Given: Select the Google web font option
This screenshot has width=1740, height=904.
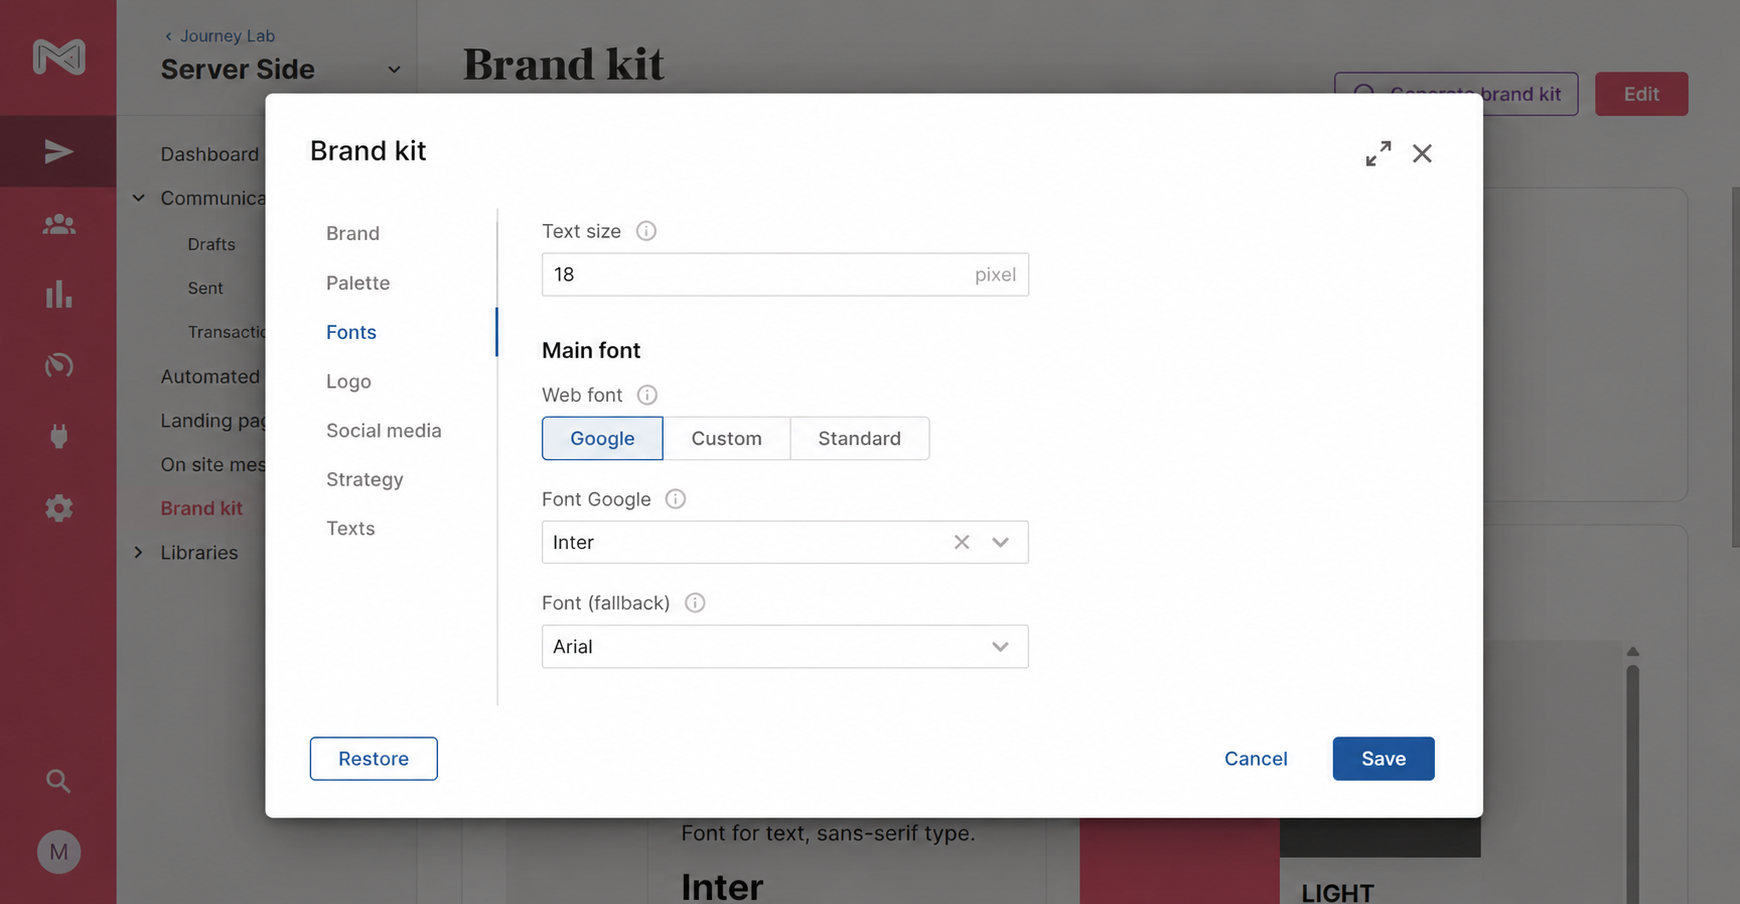Looking at the screenshot, I should tap(602, 438).
